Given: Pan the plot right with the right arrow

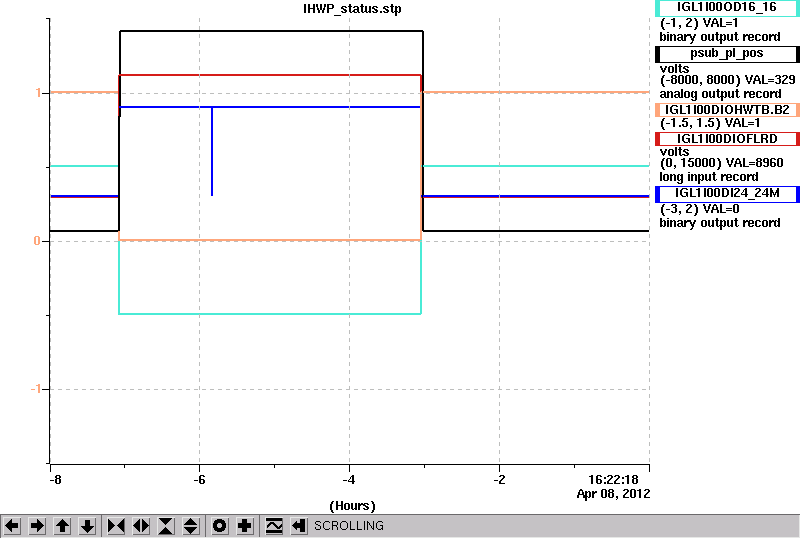Looking at the screenshot, I should (37, 526).
